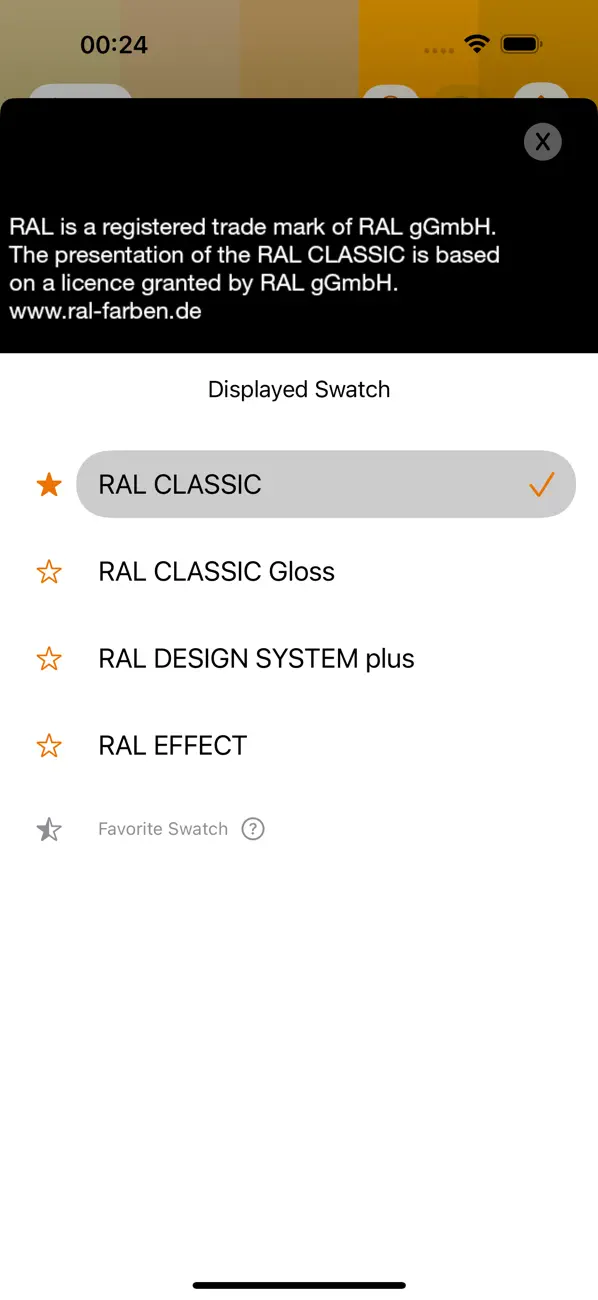This screenshot has height=1300, width=598.
Task: Favorite the RAL CLASSIC Gloss swatch star
Action: (48, 571)
